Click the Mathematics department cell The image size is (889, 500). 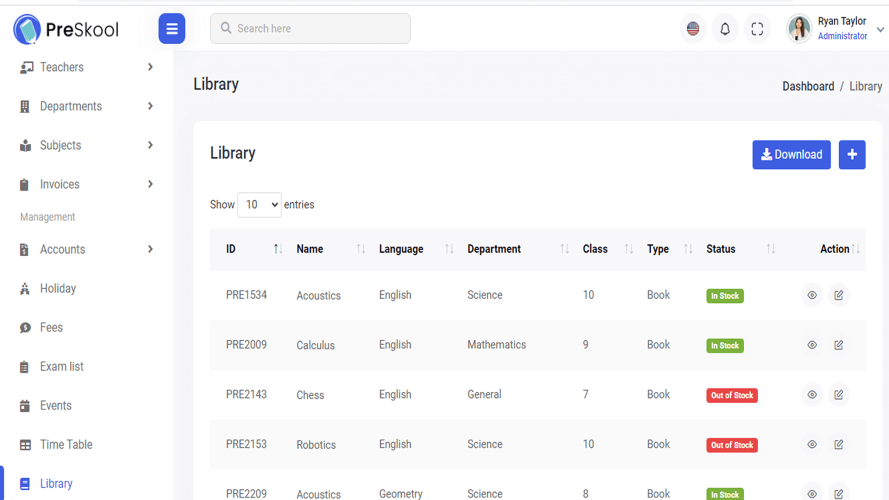[x=496, y=345]
